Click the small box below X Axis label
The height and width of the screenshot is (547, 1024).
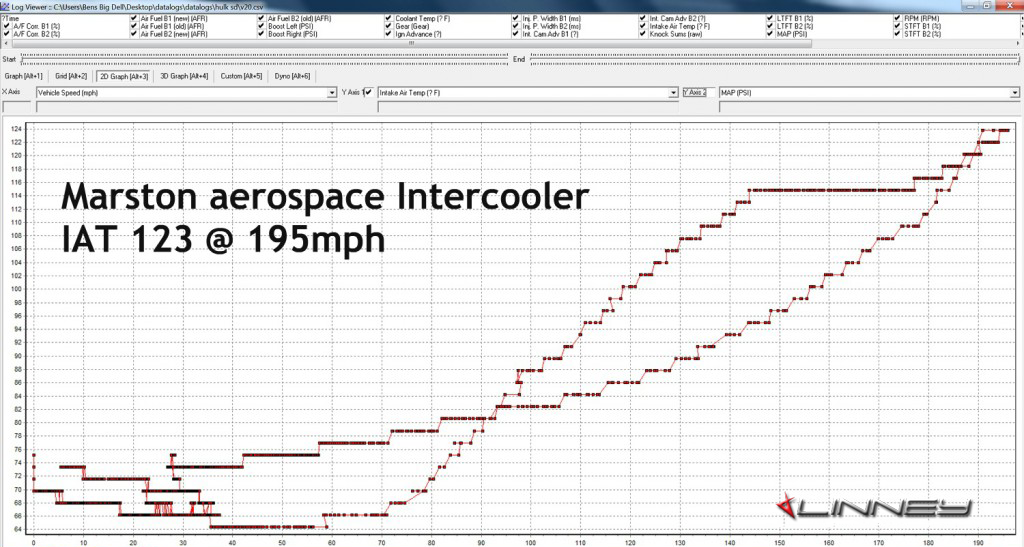click(x=16, y=106)
